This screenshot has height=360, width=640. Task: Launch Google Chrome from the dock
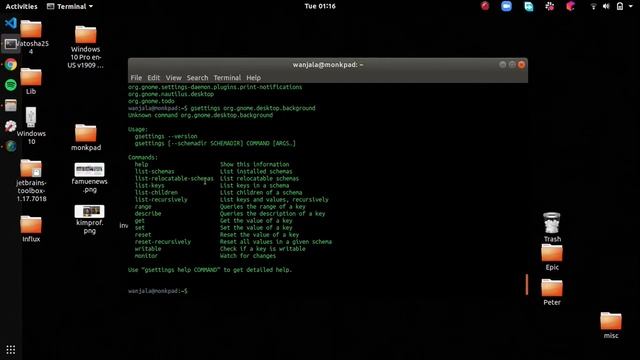coord(11,64)
